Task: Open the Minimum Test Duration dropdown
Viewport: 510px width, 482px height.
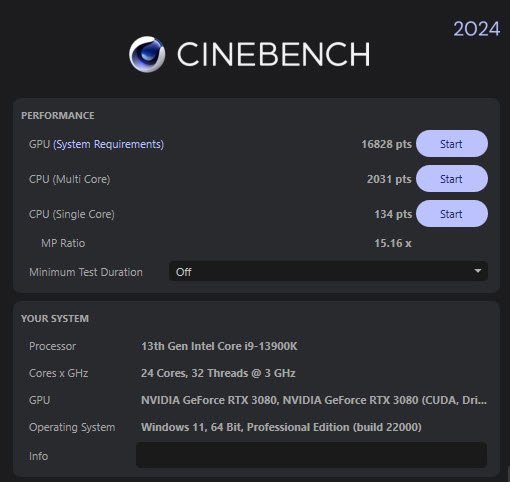Action: 328,271
